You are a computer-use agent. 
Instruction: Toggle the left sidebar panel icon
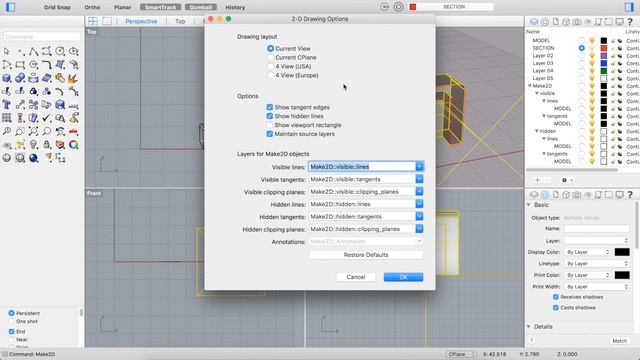(11, 7)
